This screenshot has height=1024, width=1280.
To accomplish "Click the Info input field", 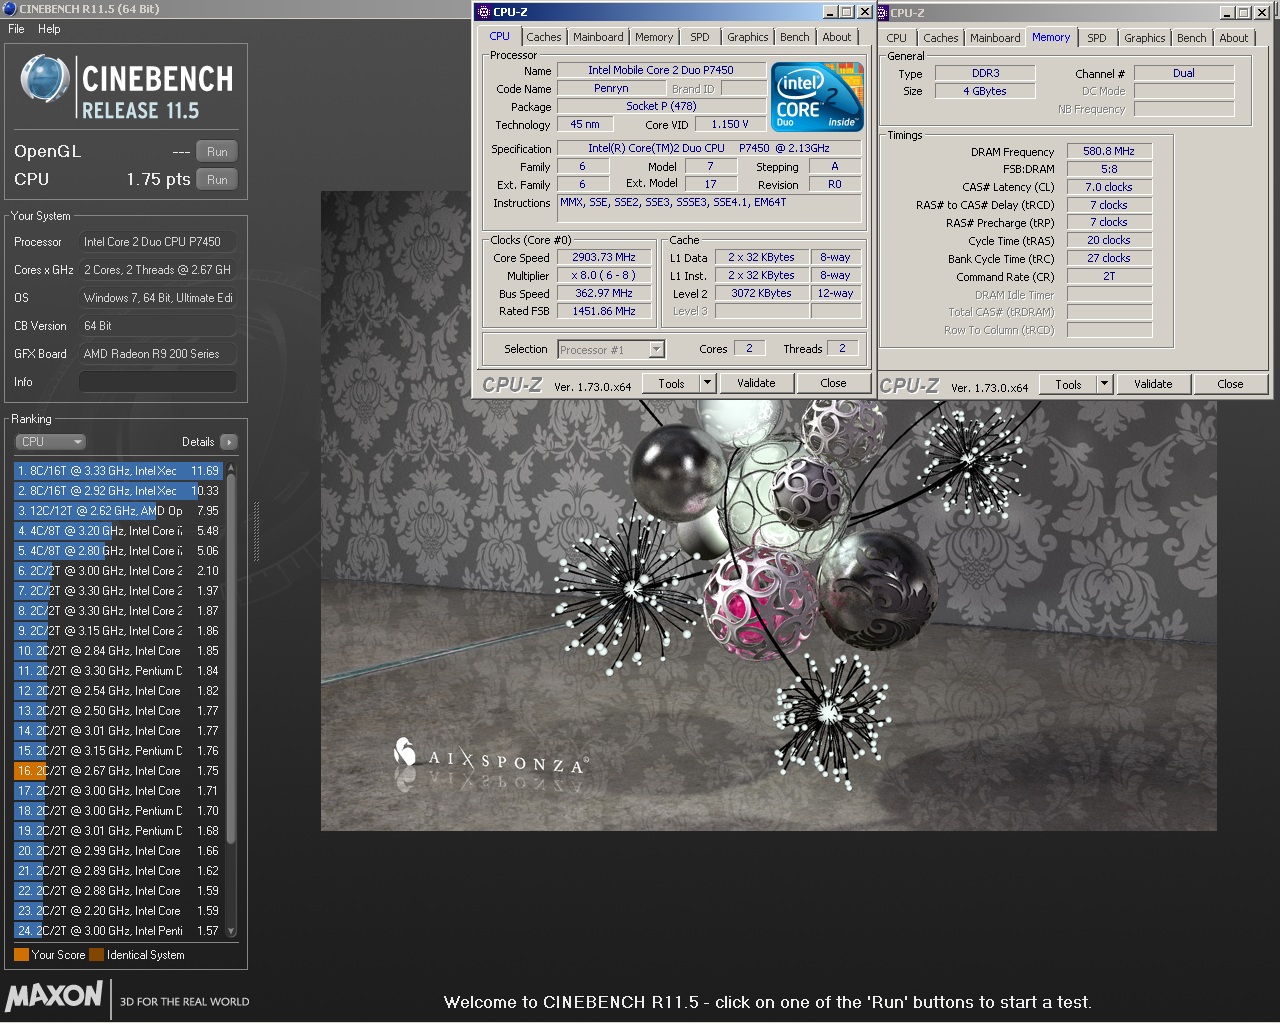I will point(158,382).
